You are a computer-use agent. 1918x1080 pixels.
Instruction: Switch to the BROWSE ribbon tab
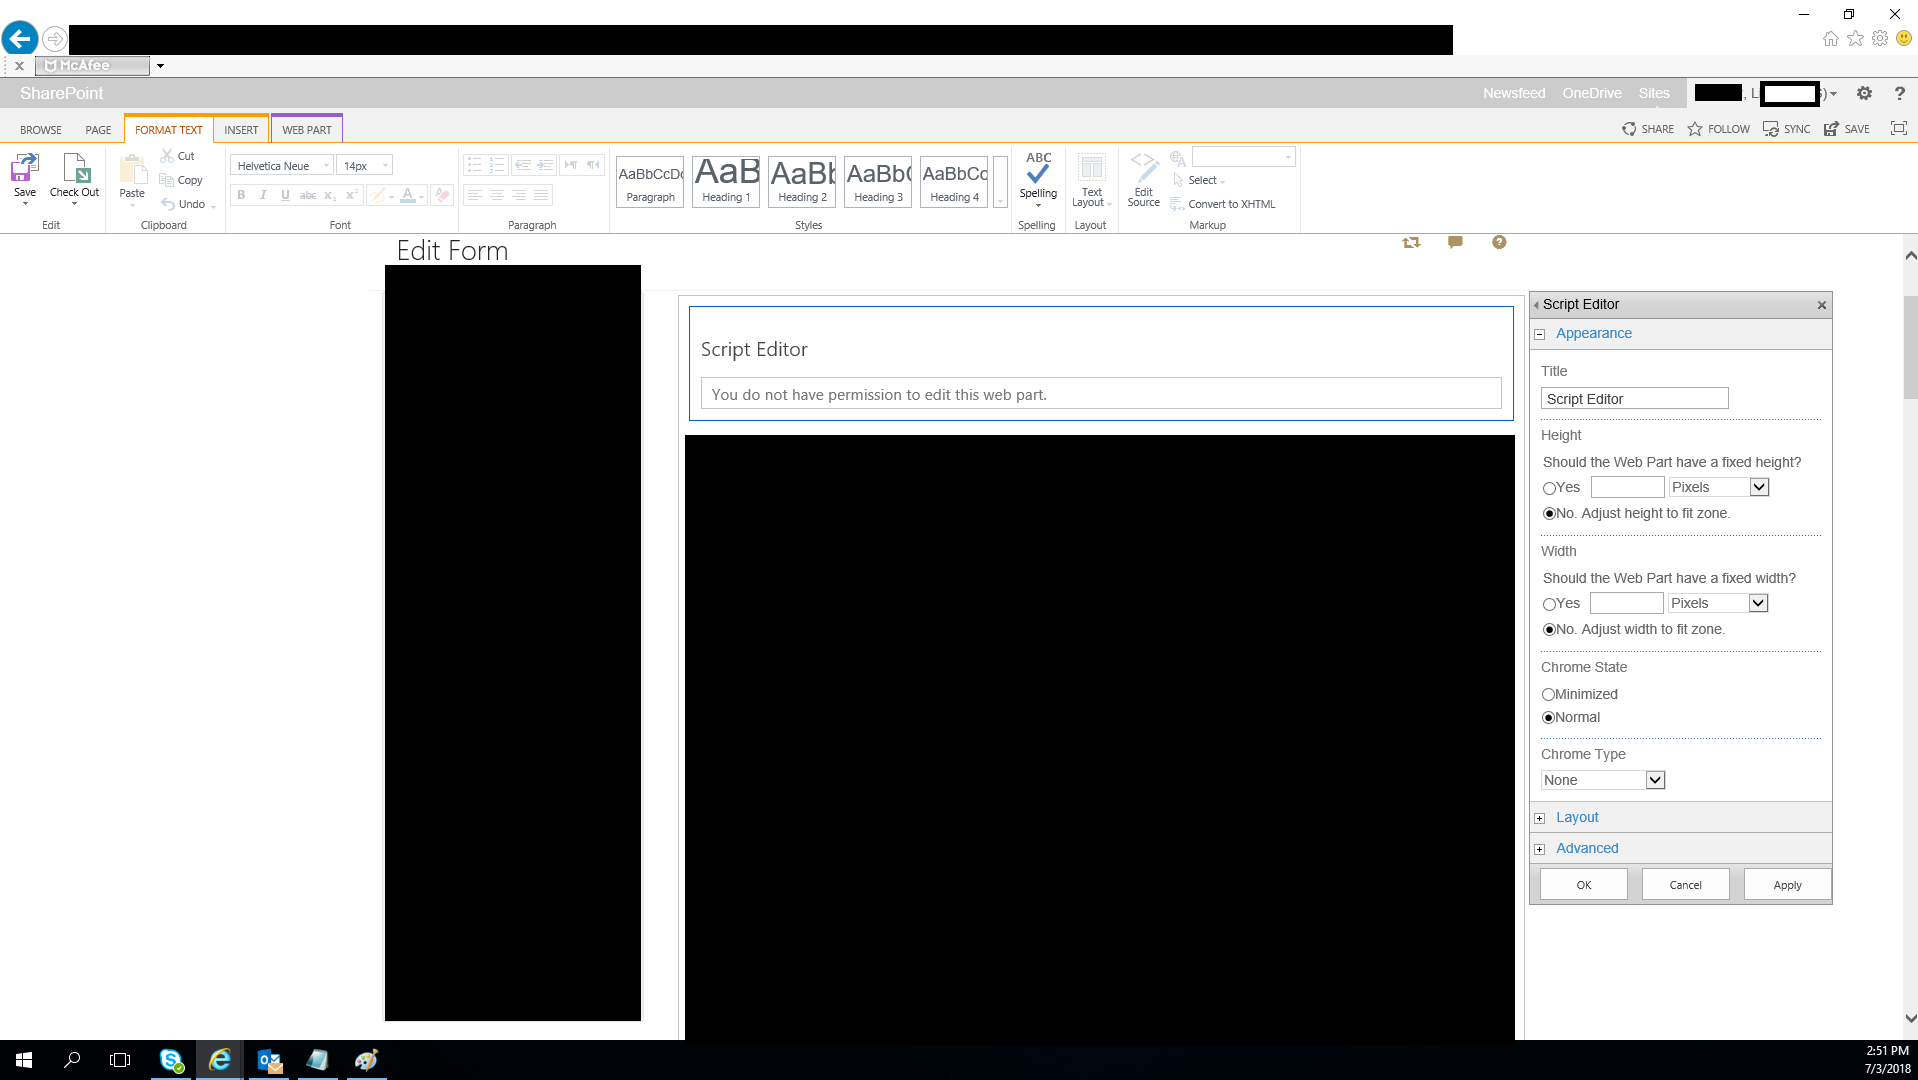pos(41,130)
